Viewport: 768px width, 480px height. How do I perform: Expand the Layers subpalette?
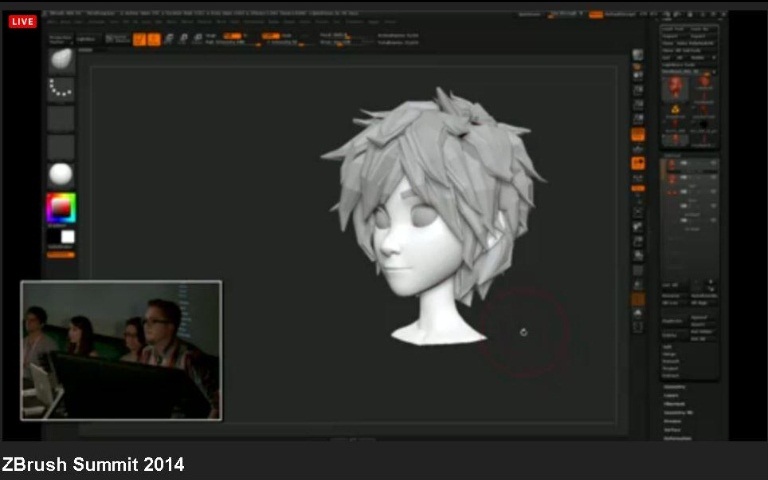point(672,395)
